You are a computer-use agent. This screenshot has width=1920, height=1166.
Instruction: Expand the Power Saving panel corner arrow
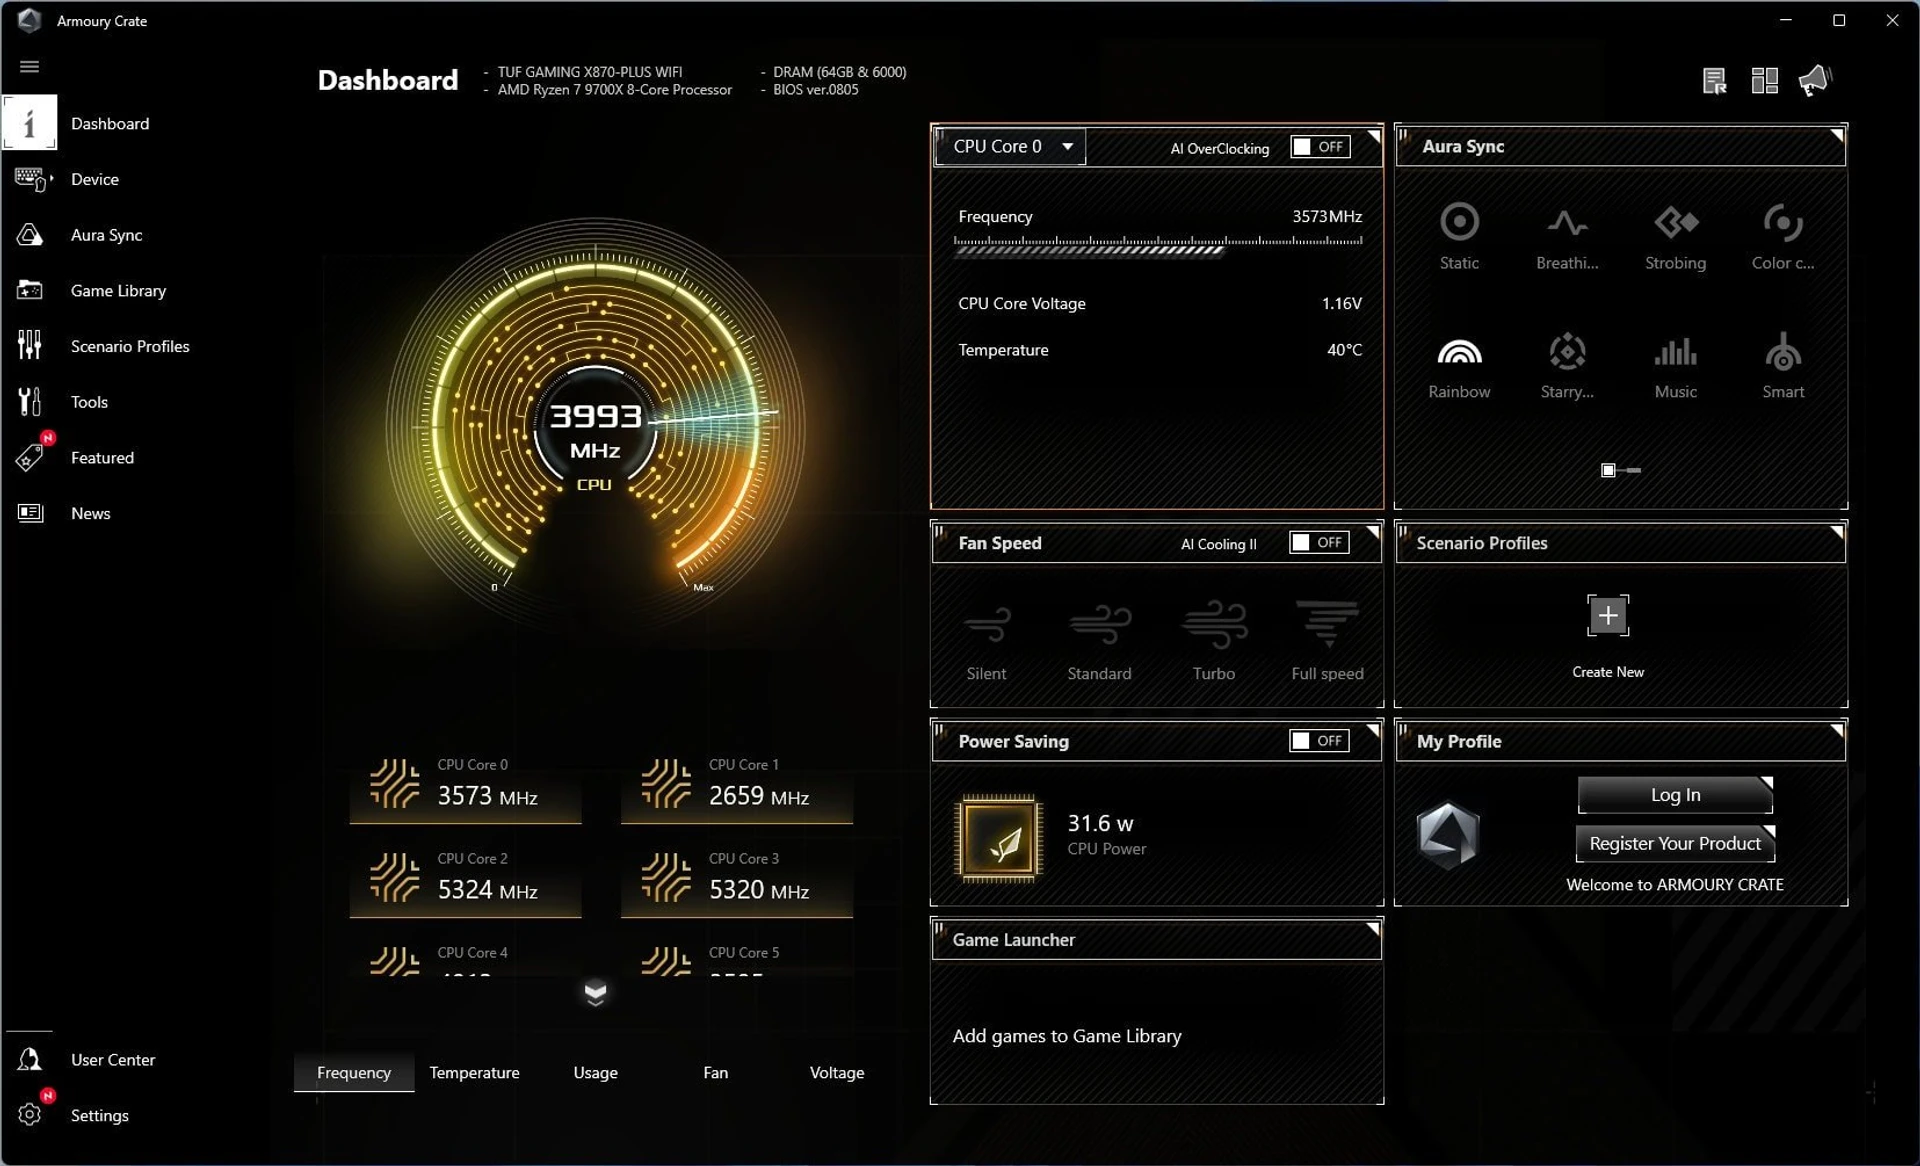[x=1373, y=730]
